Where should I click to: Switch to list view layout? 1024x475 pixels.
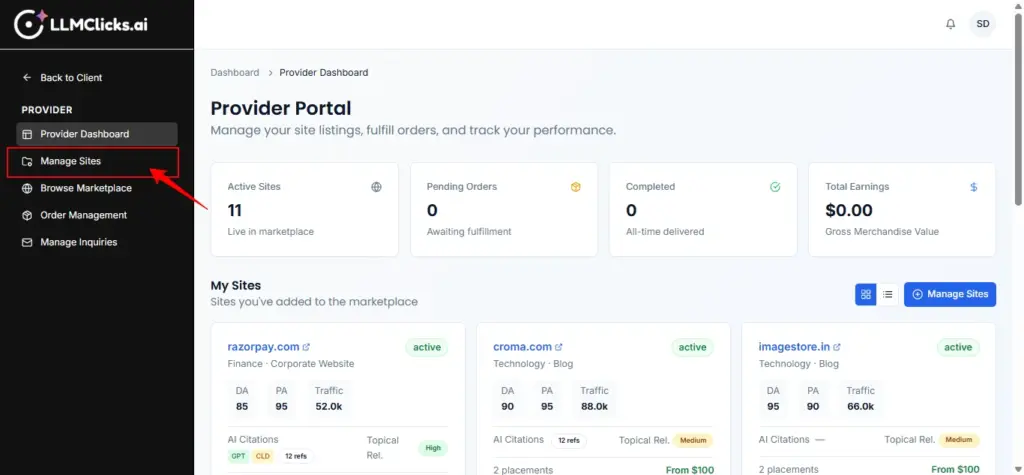[x=887, y=294]
